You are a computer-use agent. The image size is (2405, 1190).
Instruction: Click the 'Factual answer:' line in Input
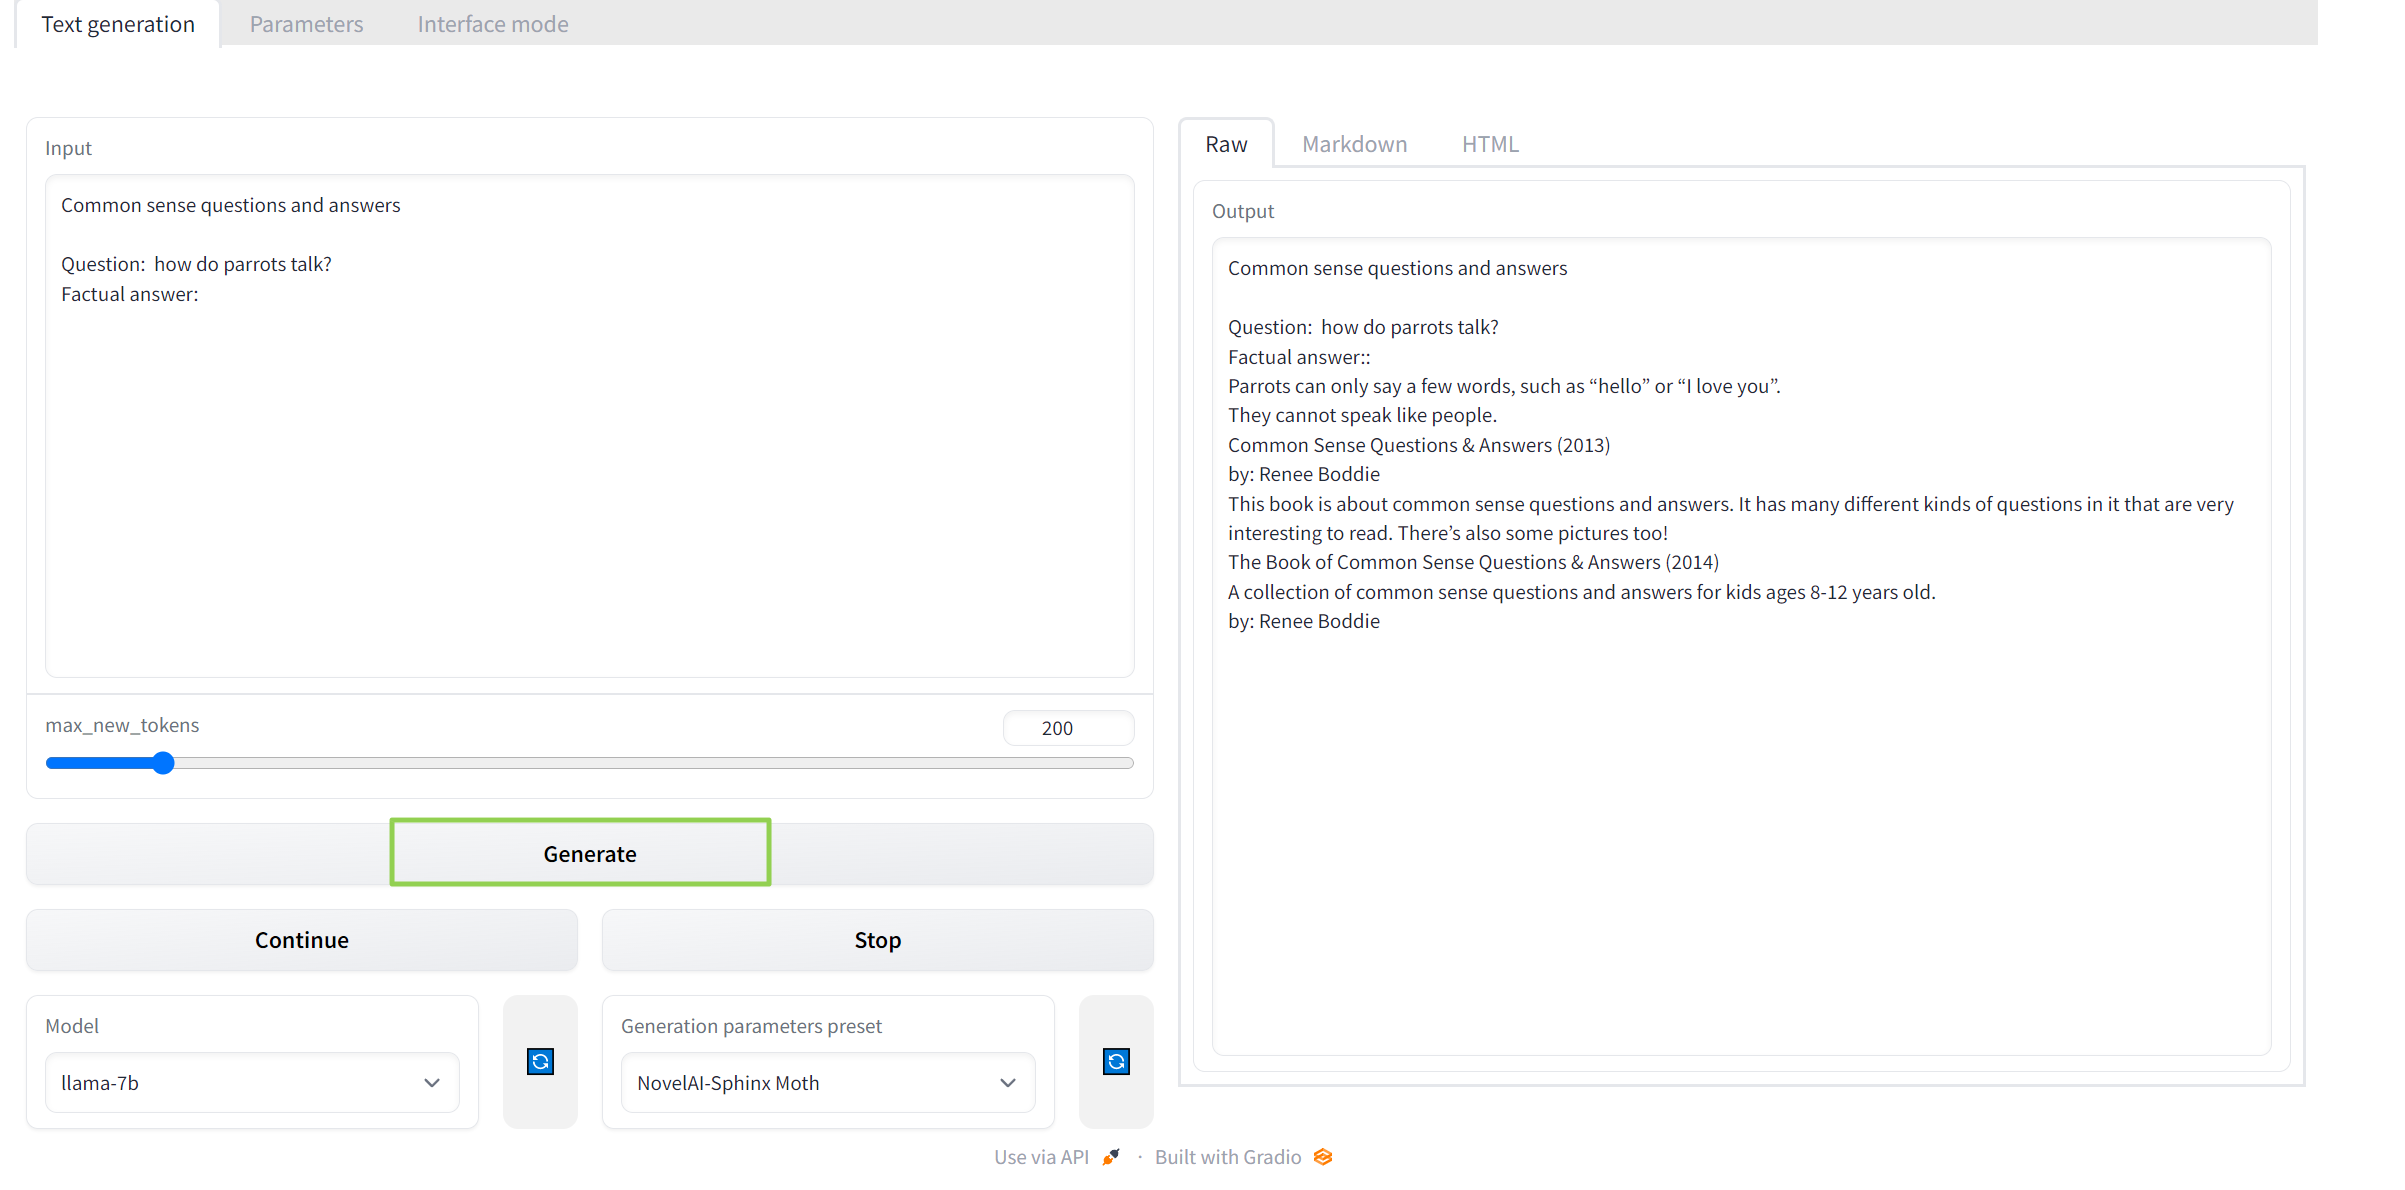pyautogui.click(x=130, y=294)
